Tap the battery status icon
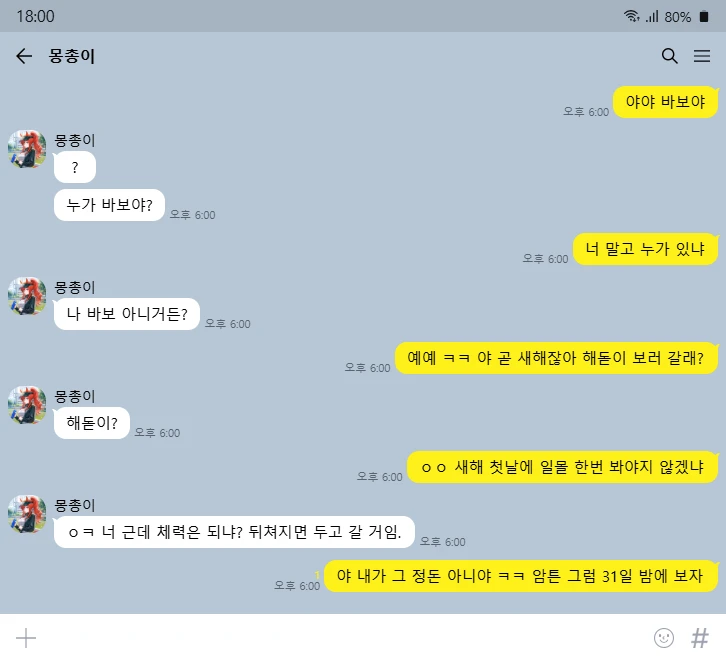This screenshot has height=662, width=726. 704,17
